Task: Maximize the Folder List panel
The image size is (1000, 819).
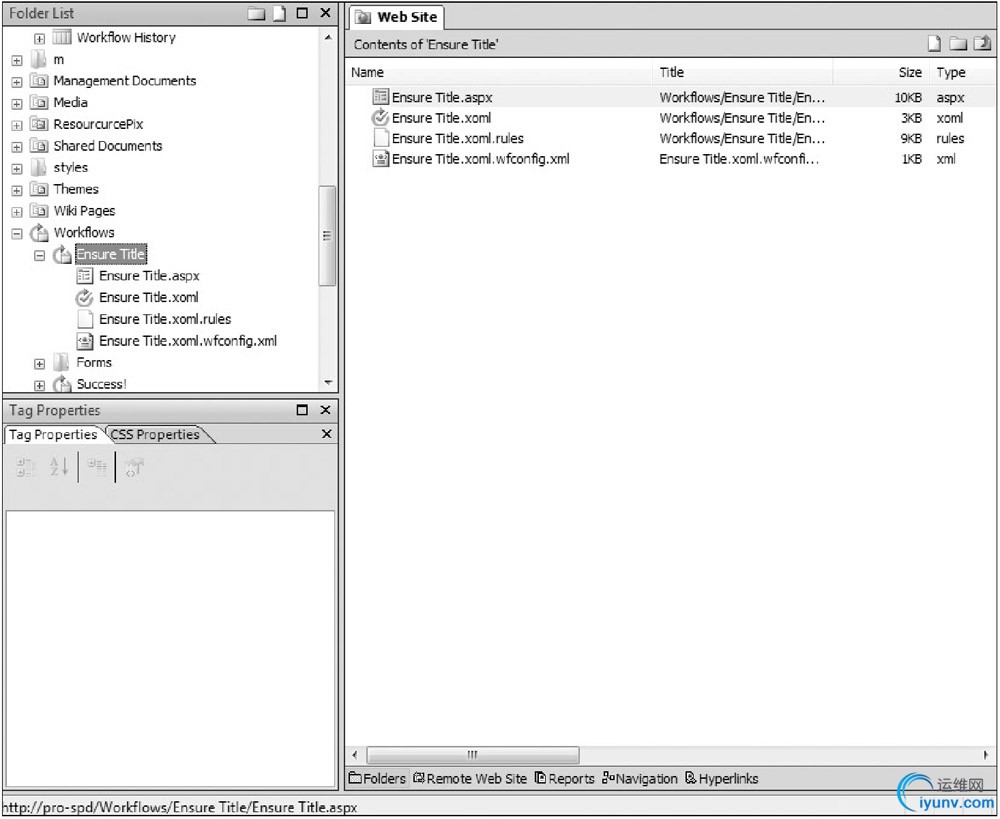Action: [x=302, y=13]
